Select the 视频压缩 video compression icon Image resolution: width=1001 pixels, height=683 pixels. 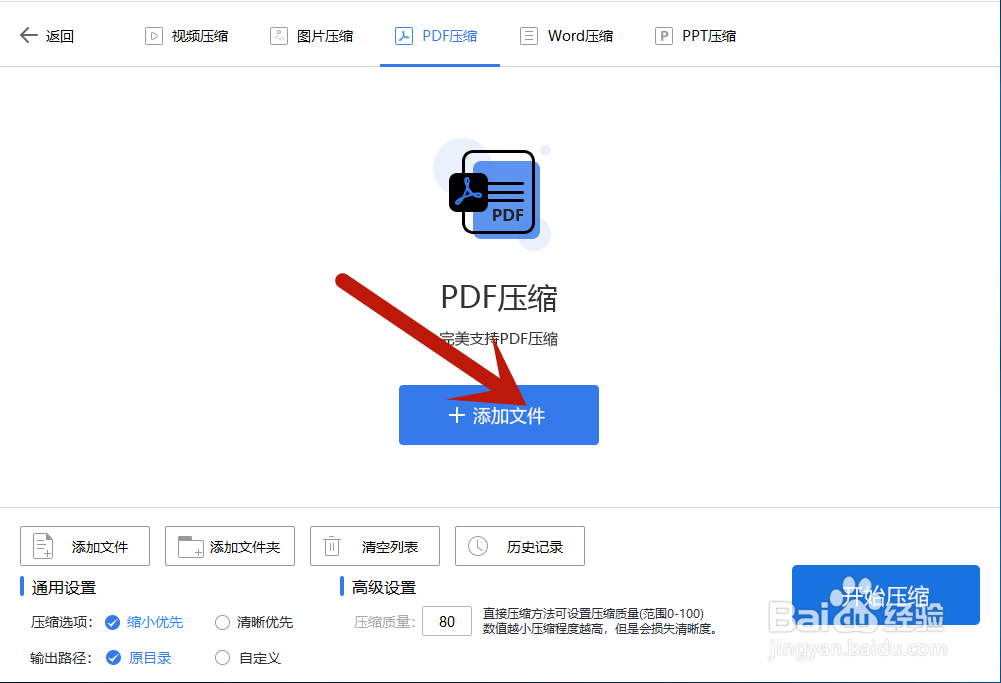[153, 35]
